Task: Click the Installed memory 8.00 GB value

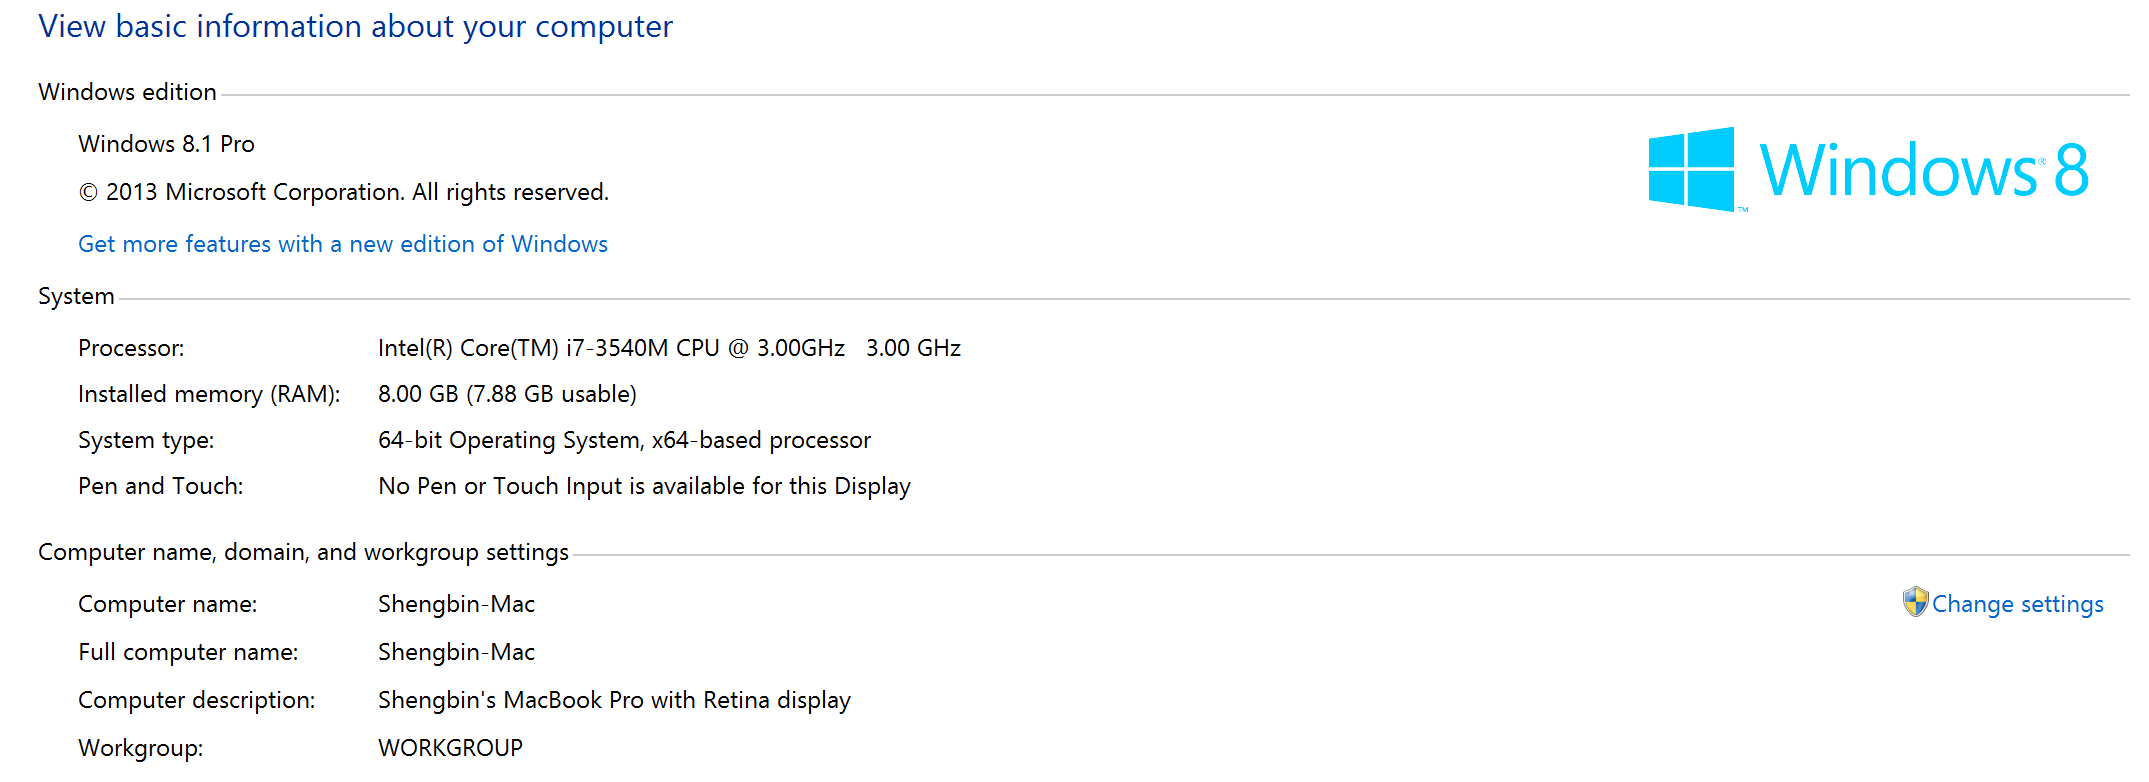Action: pyautogui.click(x=507, y=394)
